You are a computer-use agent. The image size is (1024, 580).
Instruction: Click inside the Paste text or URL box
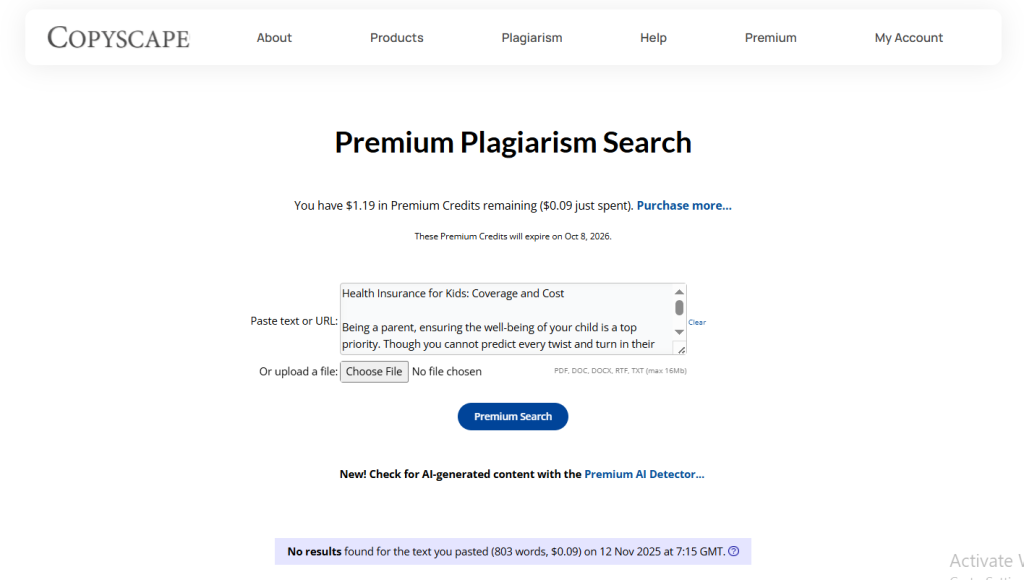coord(505,319)
